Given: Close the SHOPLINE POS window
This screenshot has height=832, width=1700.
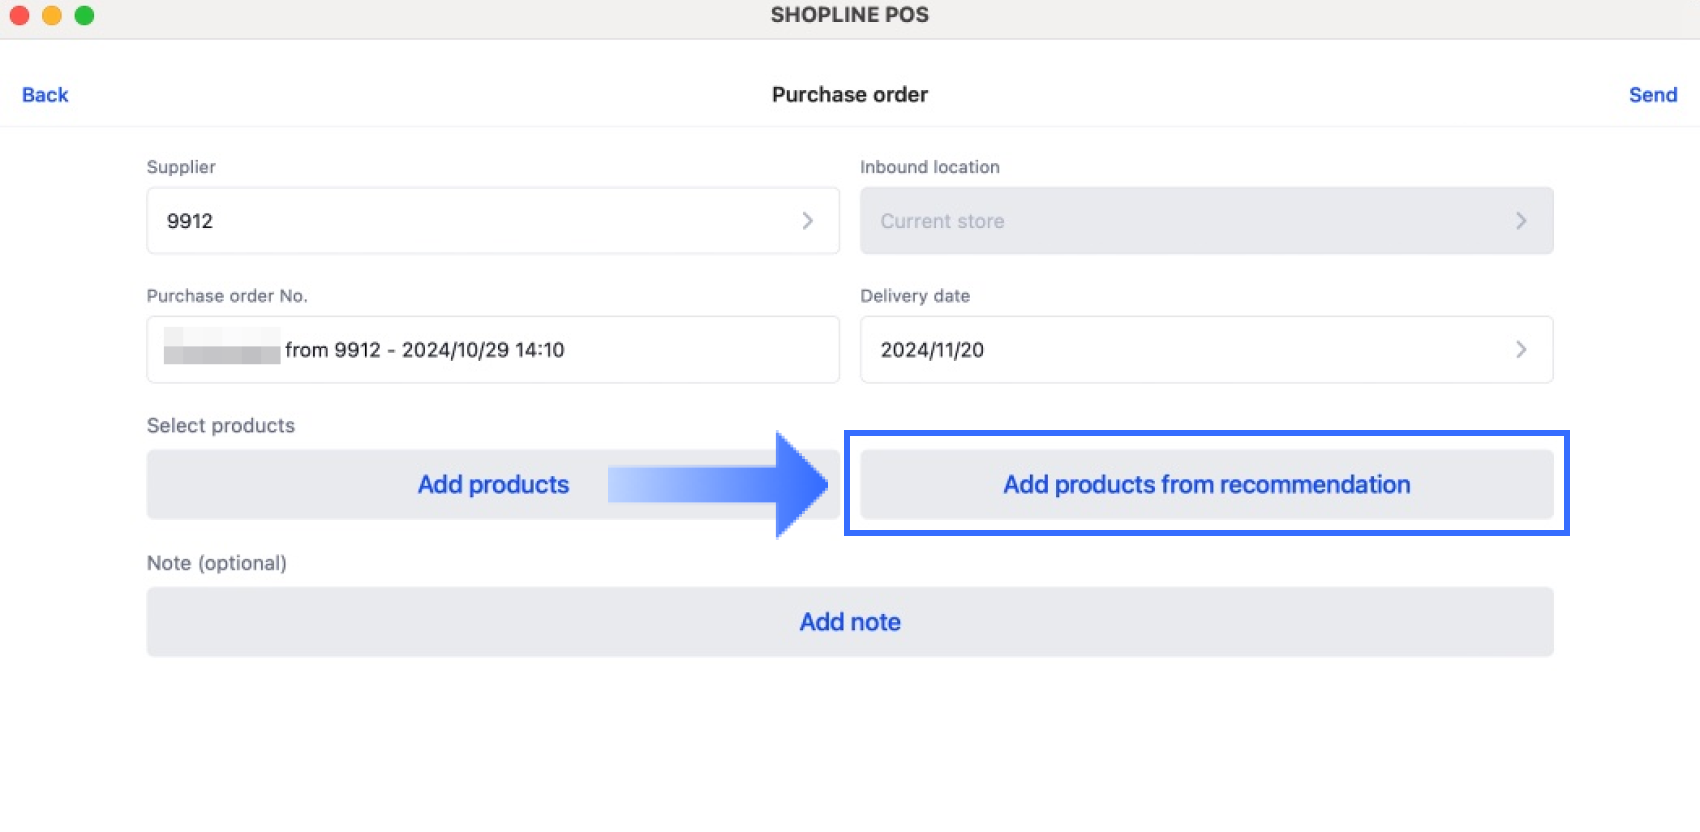Looking at the screenshot, I should [19, 15].
